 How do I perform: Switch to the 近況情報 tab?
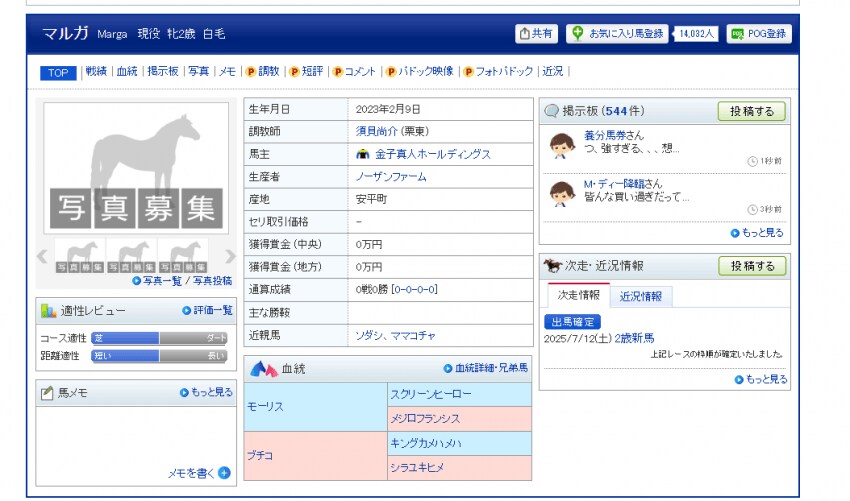coord(641,297)
